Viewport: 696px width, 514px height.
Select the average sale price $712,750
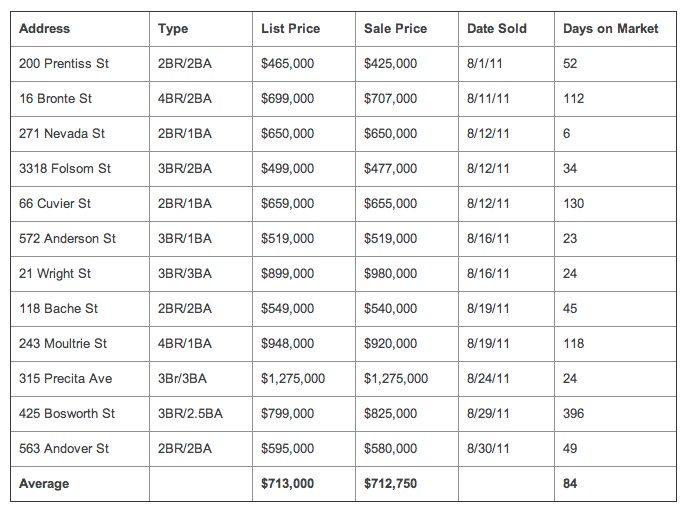click(391, 484)
